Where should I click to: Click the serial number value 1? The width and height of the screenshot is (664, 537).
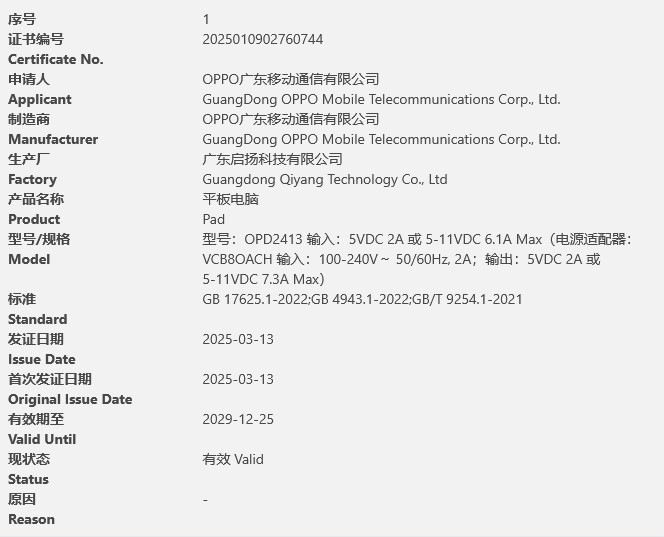pyautogui.click(x=206, y=19)
